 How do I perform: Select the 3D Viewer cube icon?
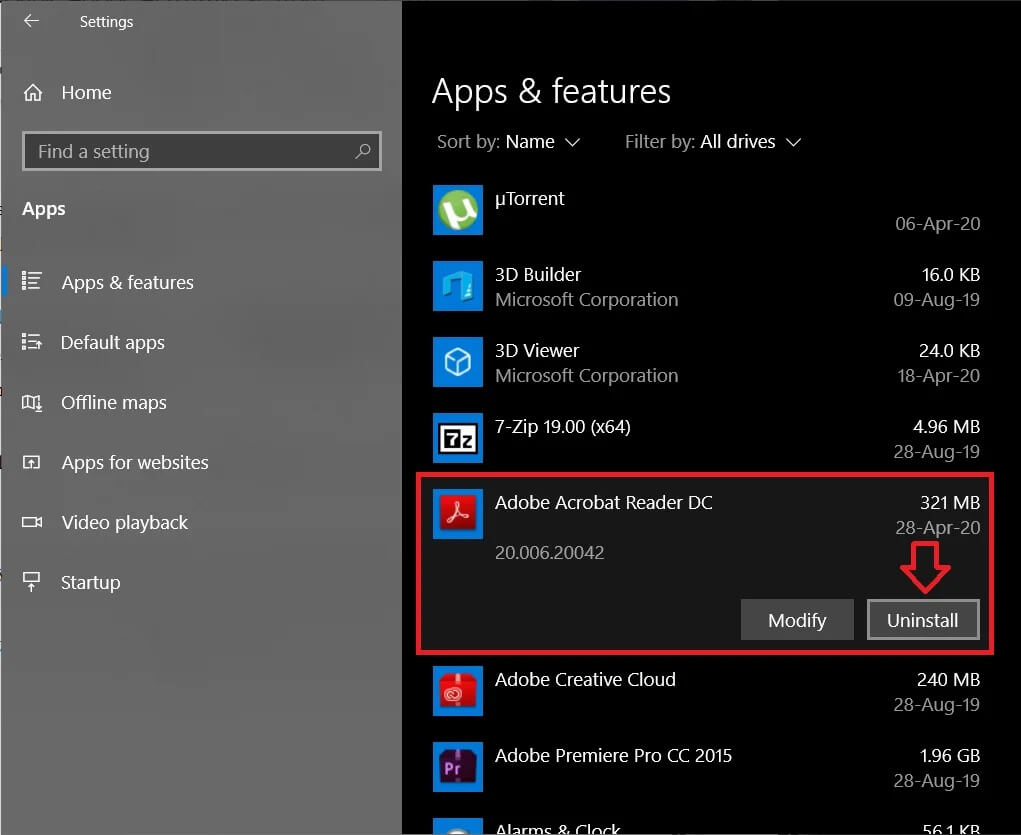pyautogui.click(x=458, y=361)
